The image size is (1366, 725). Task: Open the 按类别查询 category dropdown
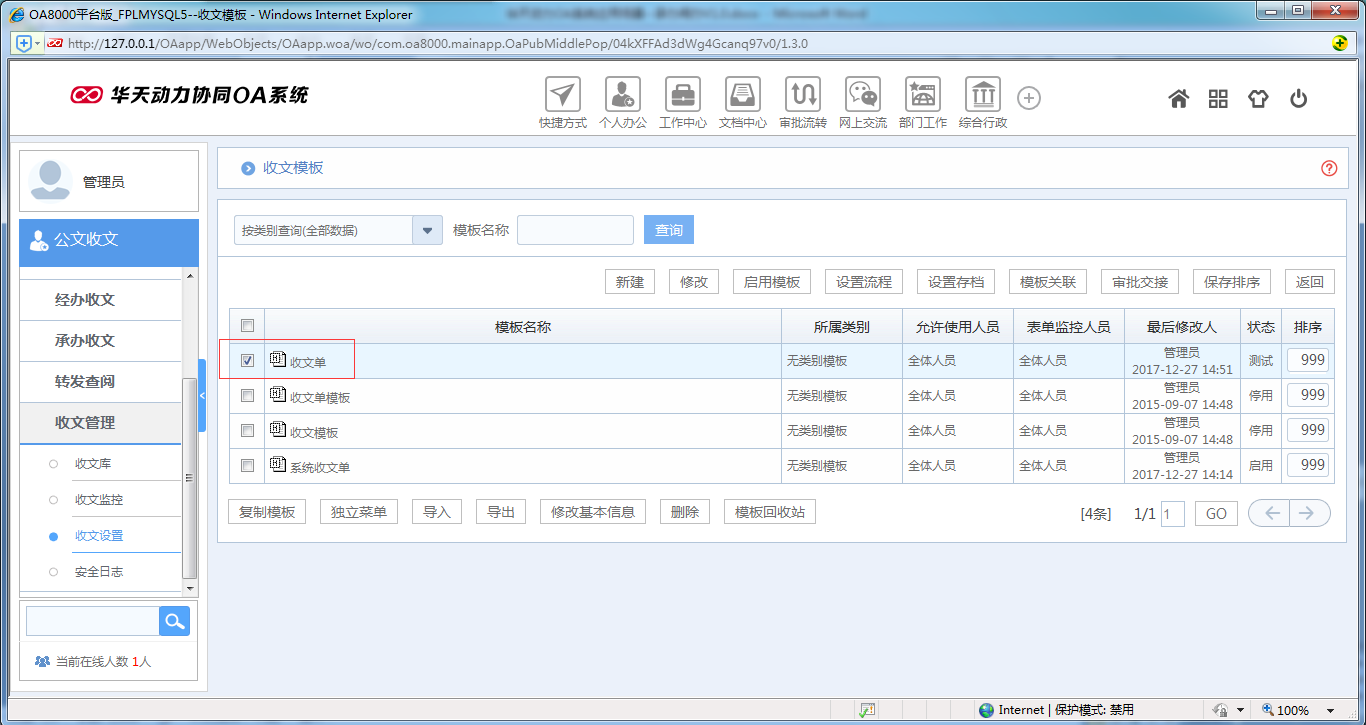(x=428, y=229)
